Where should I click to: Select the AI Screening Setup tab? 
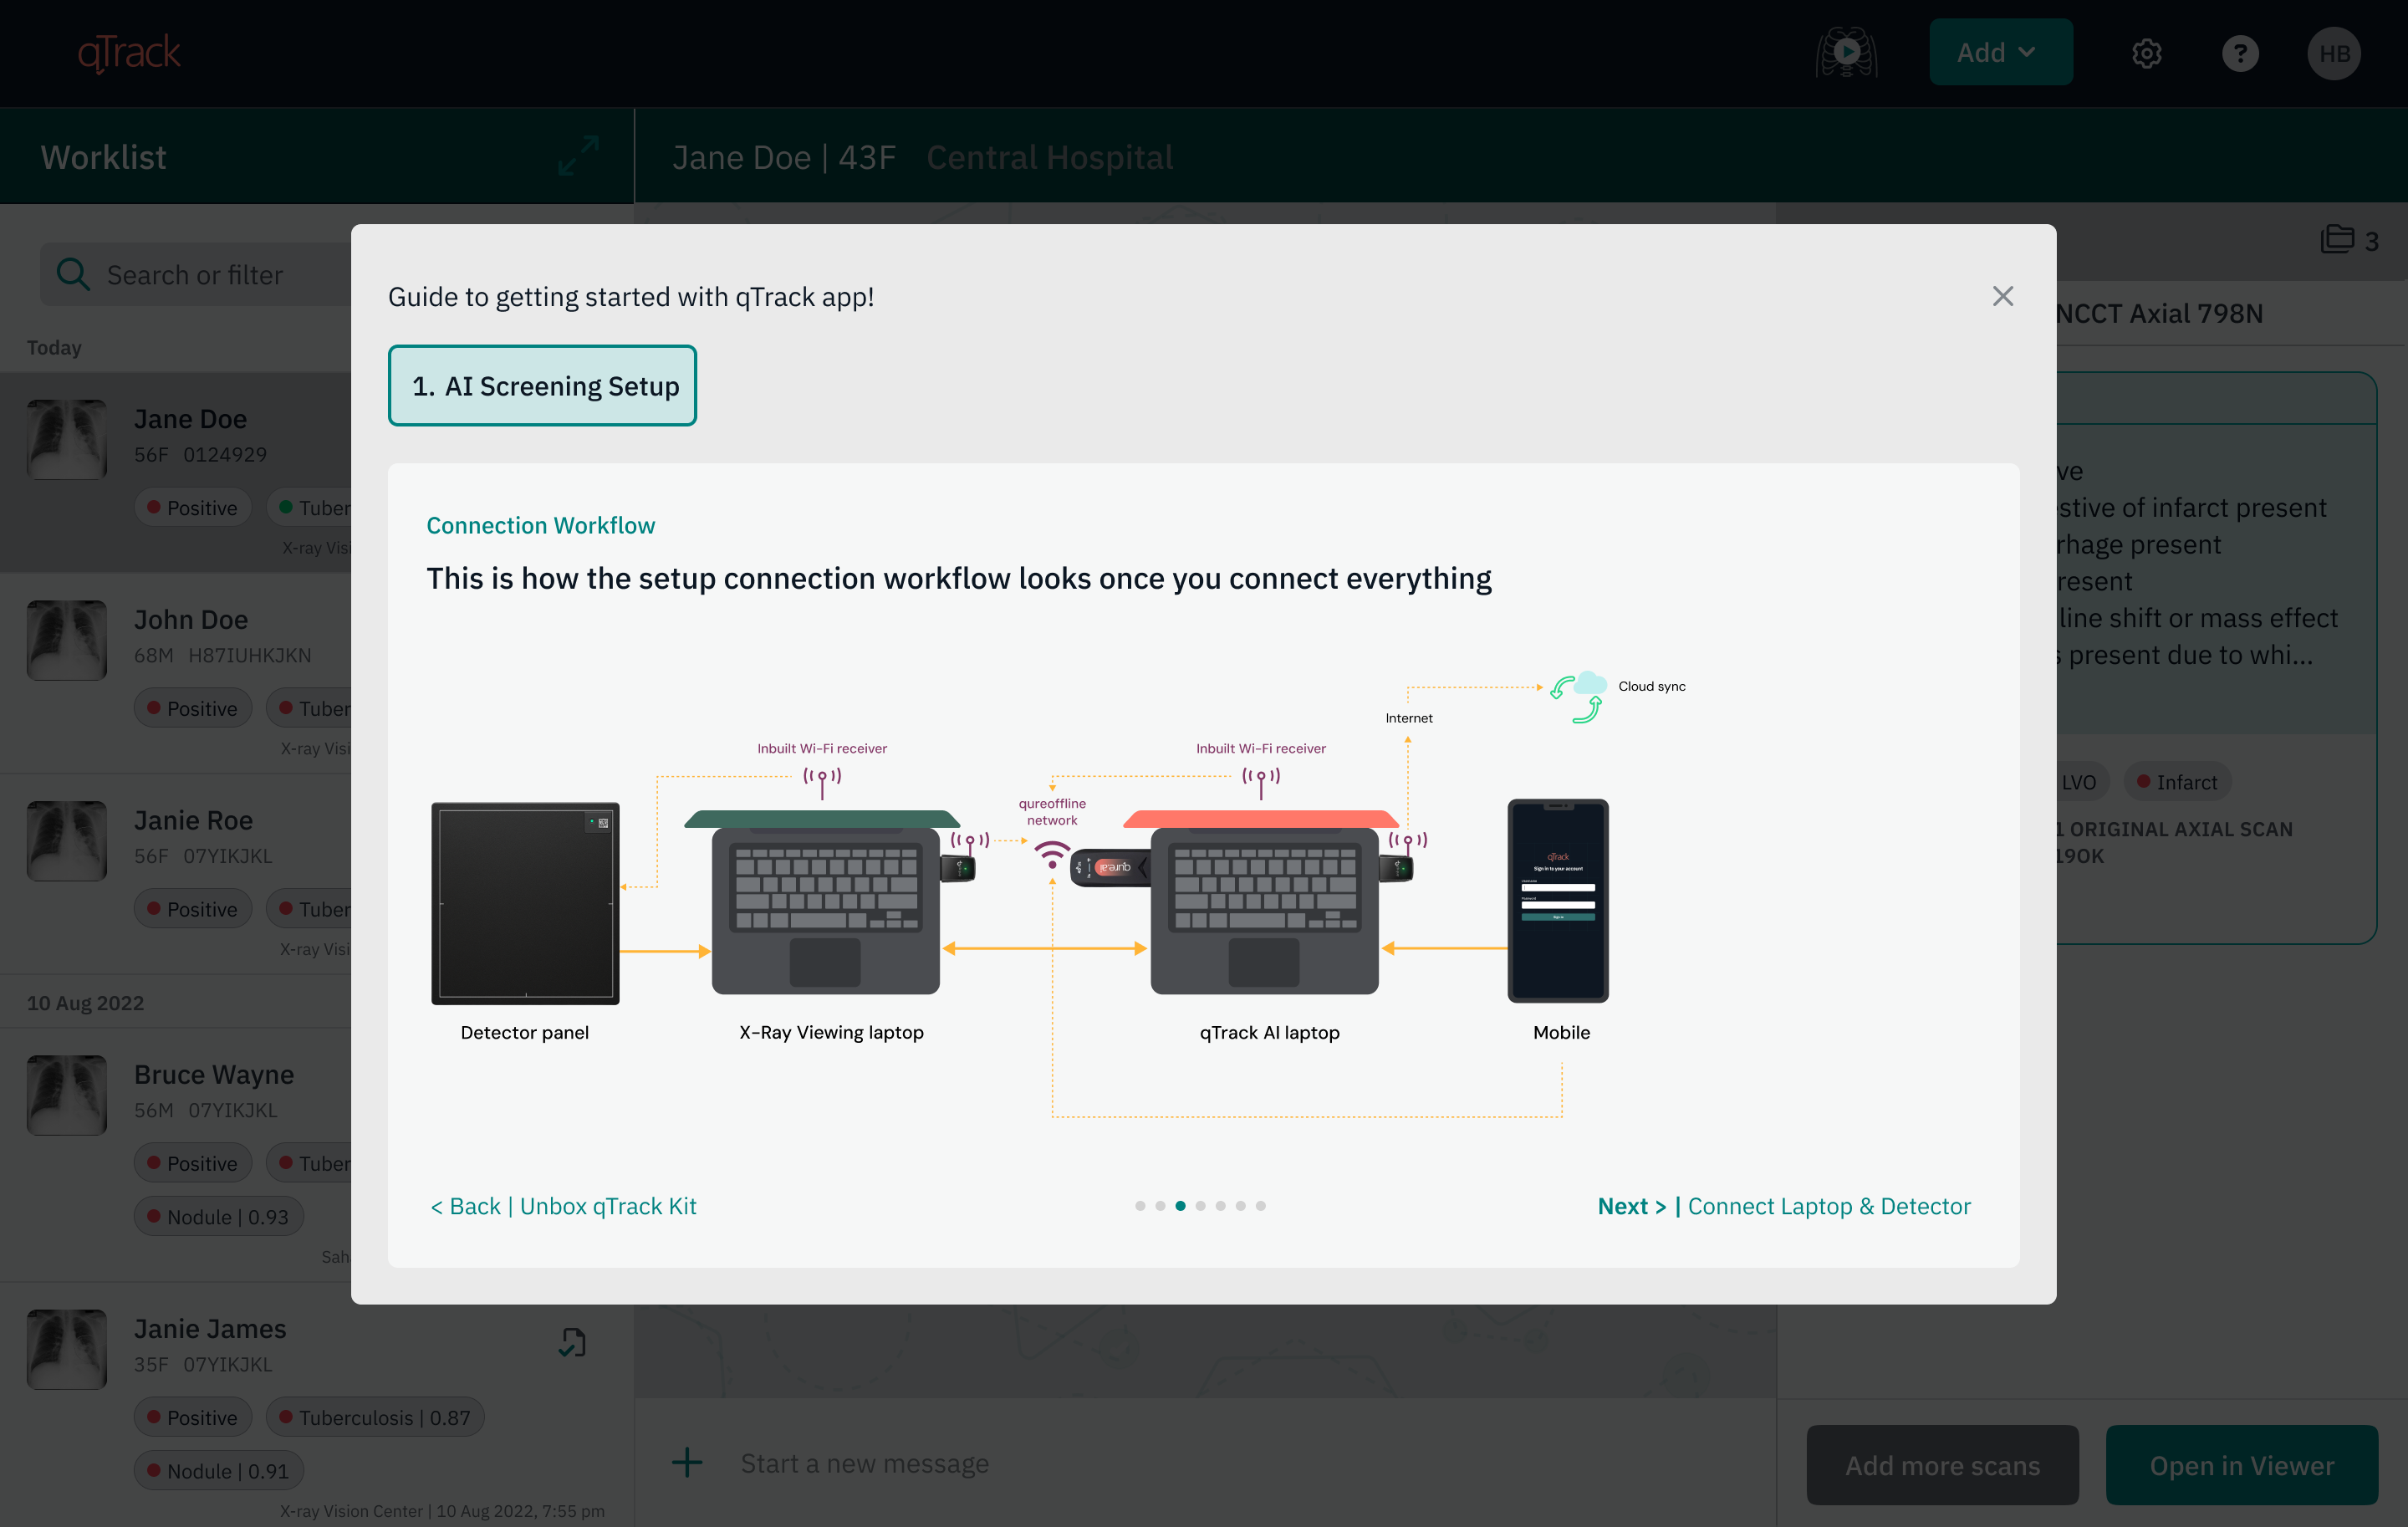click(542, 386)
